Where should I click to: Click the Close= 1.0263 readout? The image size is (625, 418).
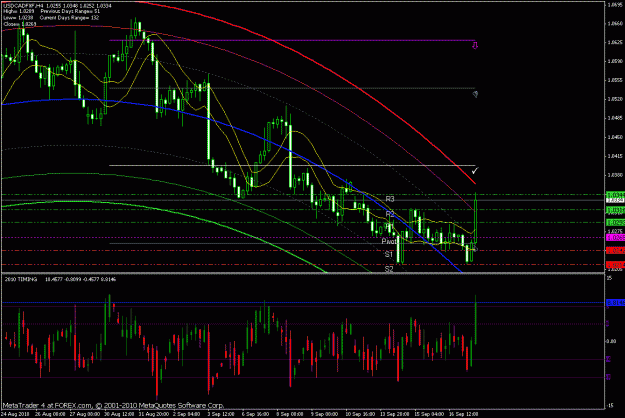coord(20,24)
